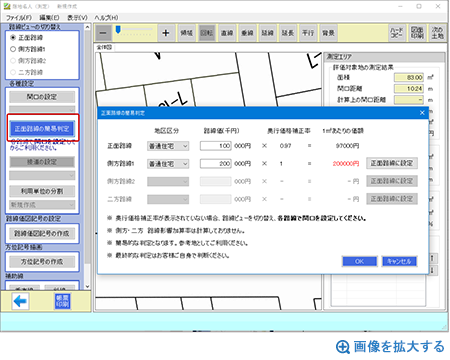Screen dimensions: 450x360
Task: Click the 97000円 value text
Action: pos(347,146)
